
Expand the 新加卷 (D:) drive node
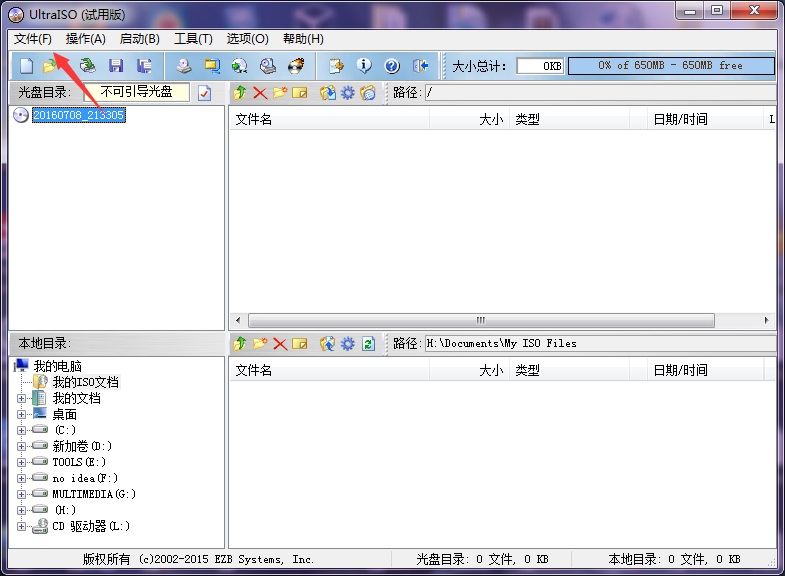click(21, 446)
